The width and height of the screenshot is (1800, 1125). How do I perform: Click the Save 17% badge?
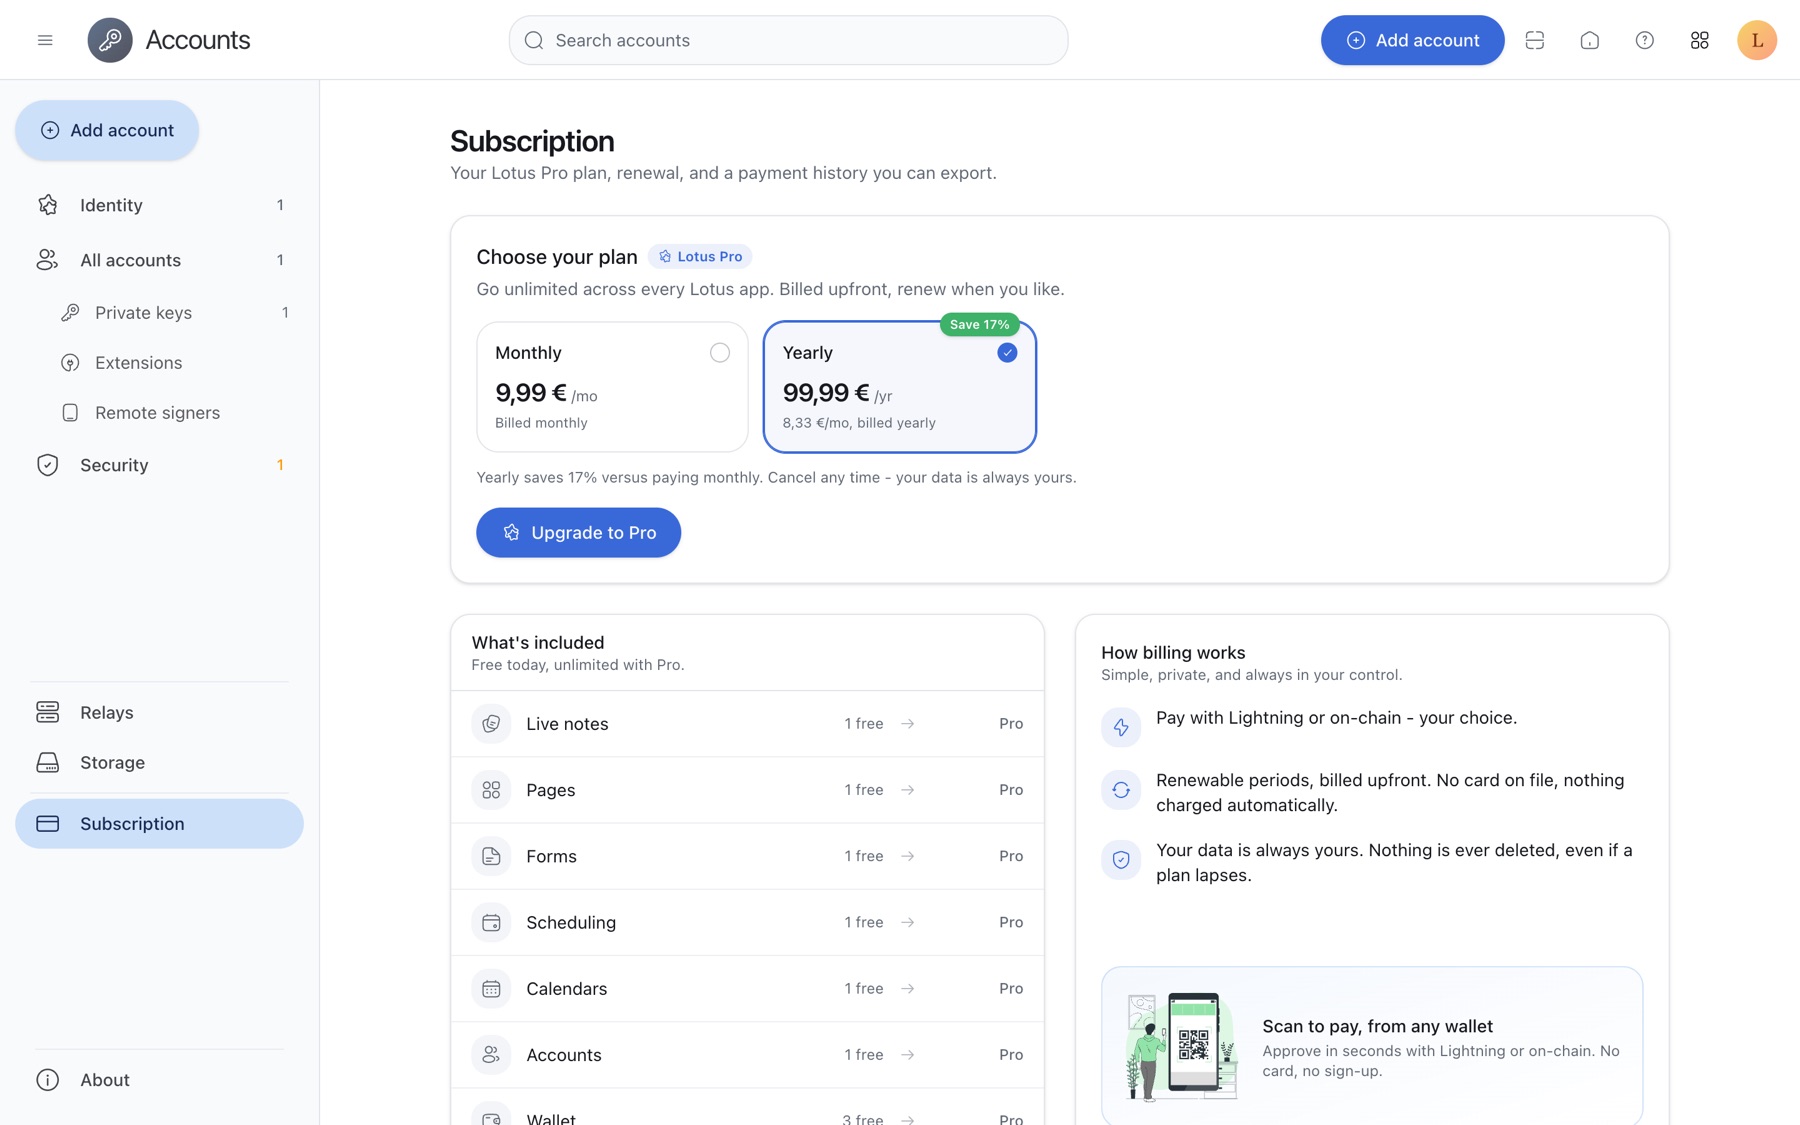(979, 325)
